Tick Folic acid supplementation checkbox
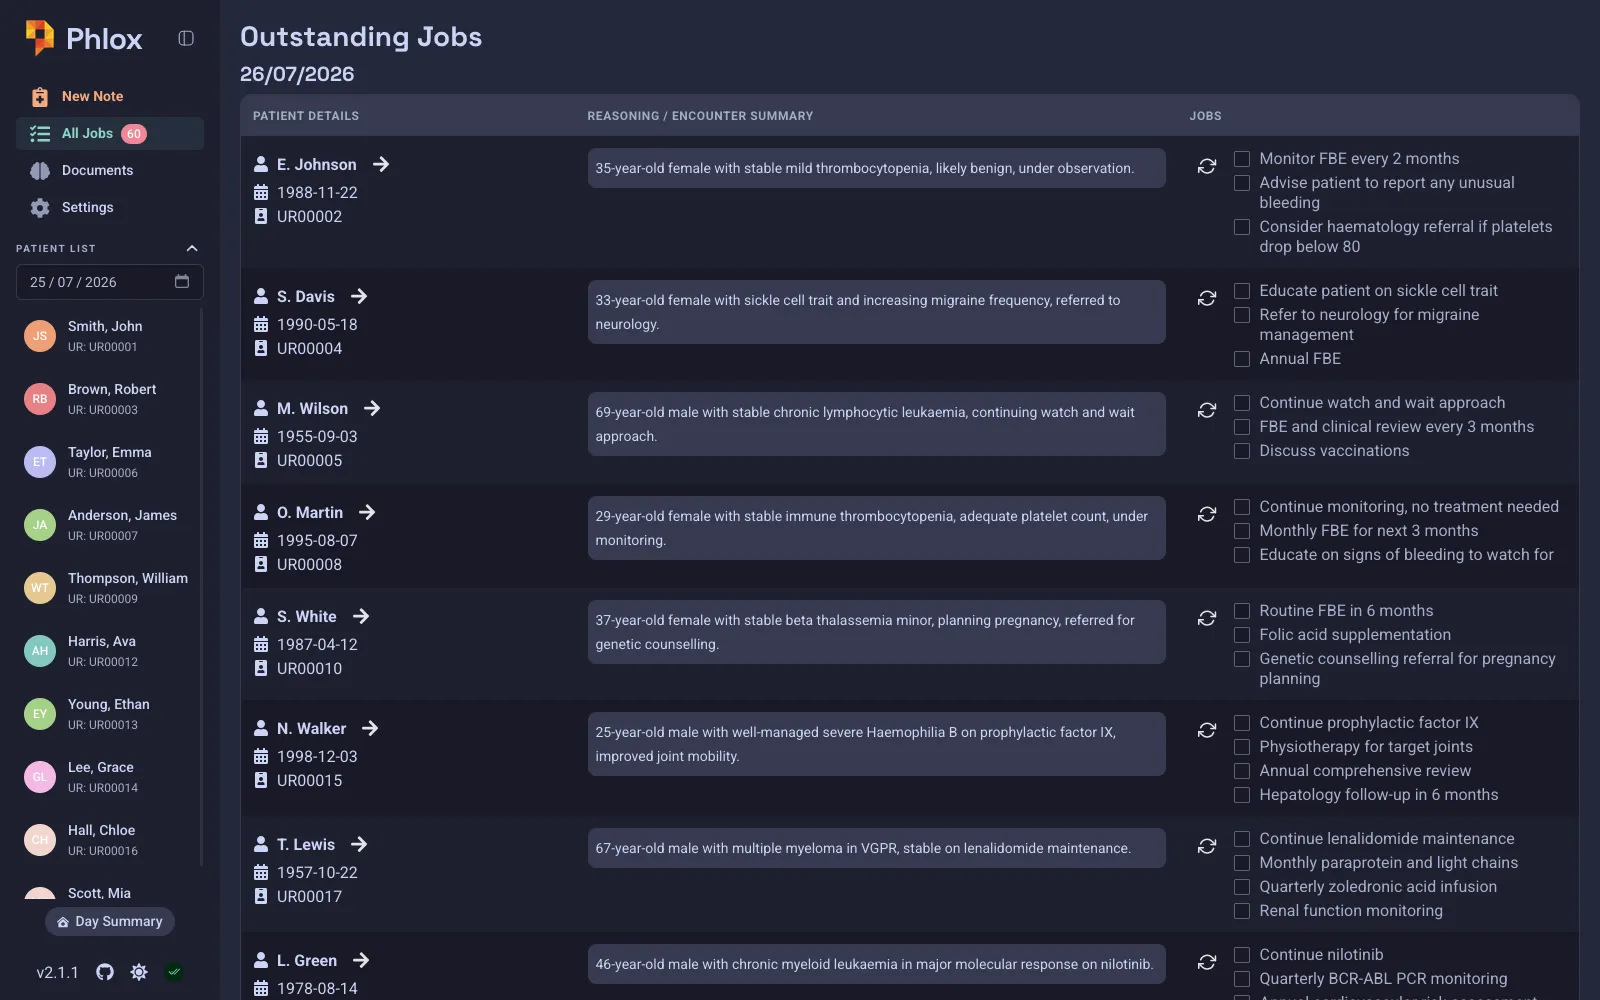1600x1000 pixels. point(1242,635)
